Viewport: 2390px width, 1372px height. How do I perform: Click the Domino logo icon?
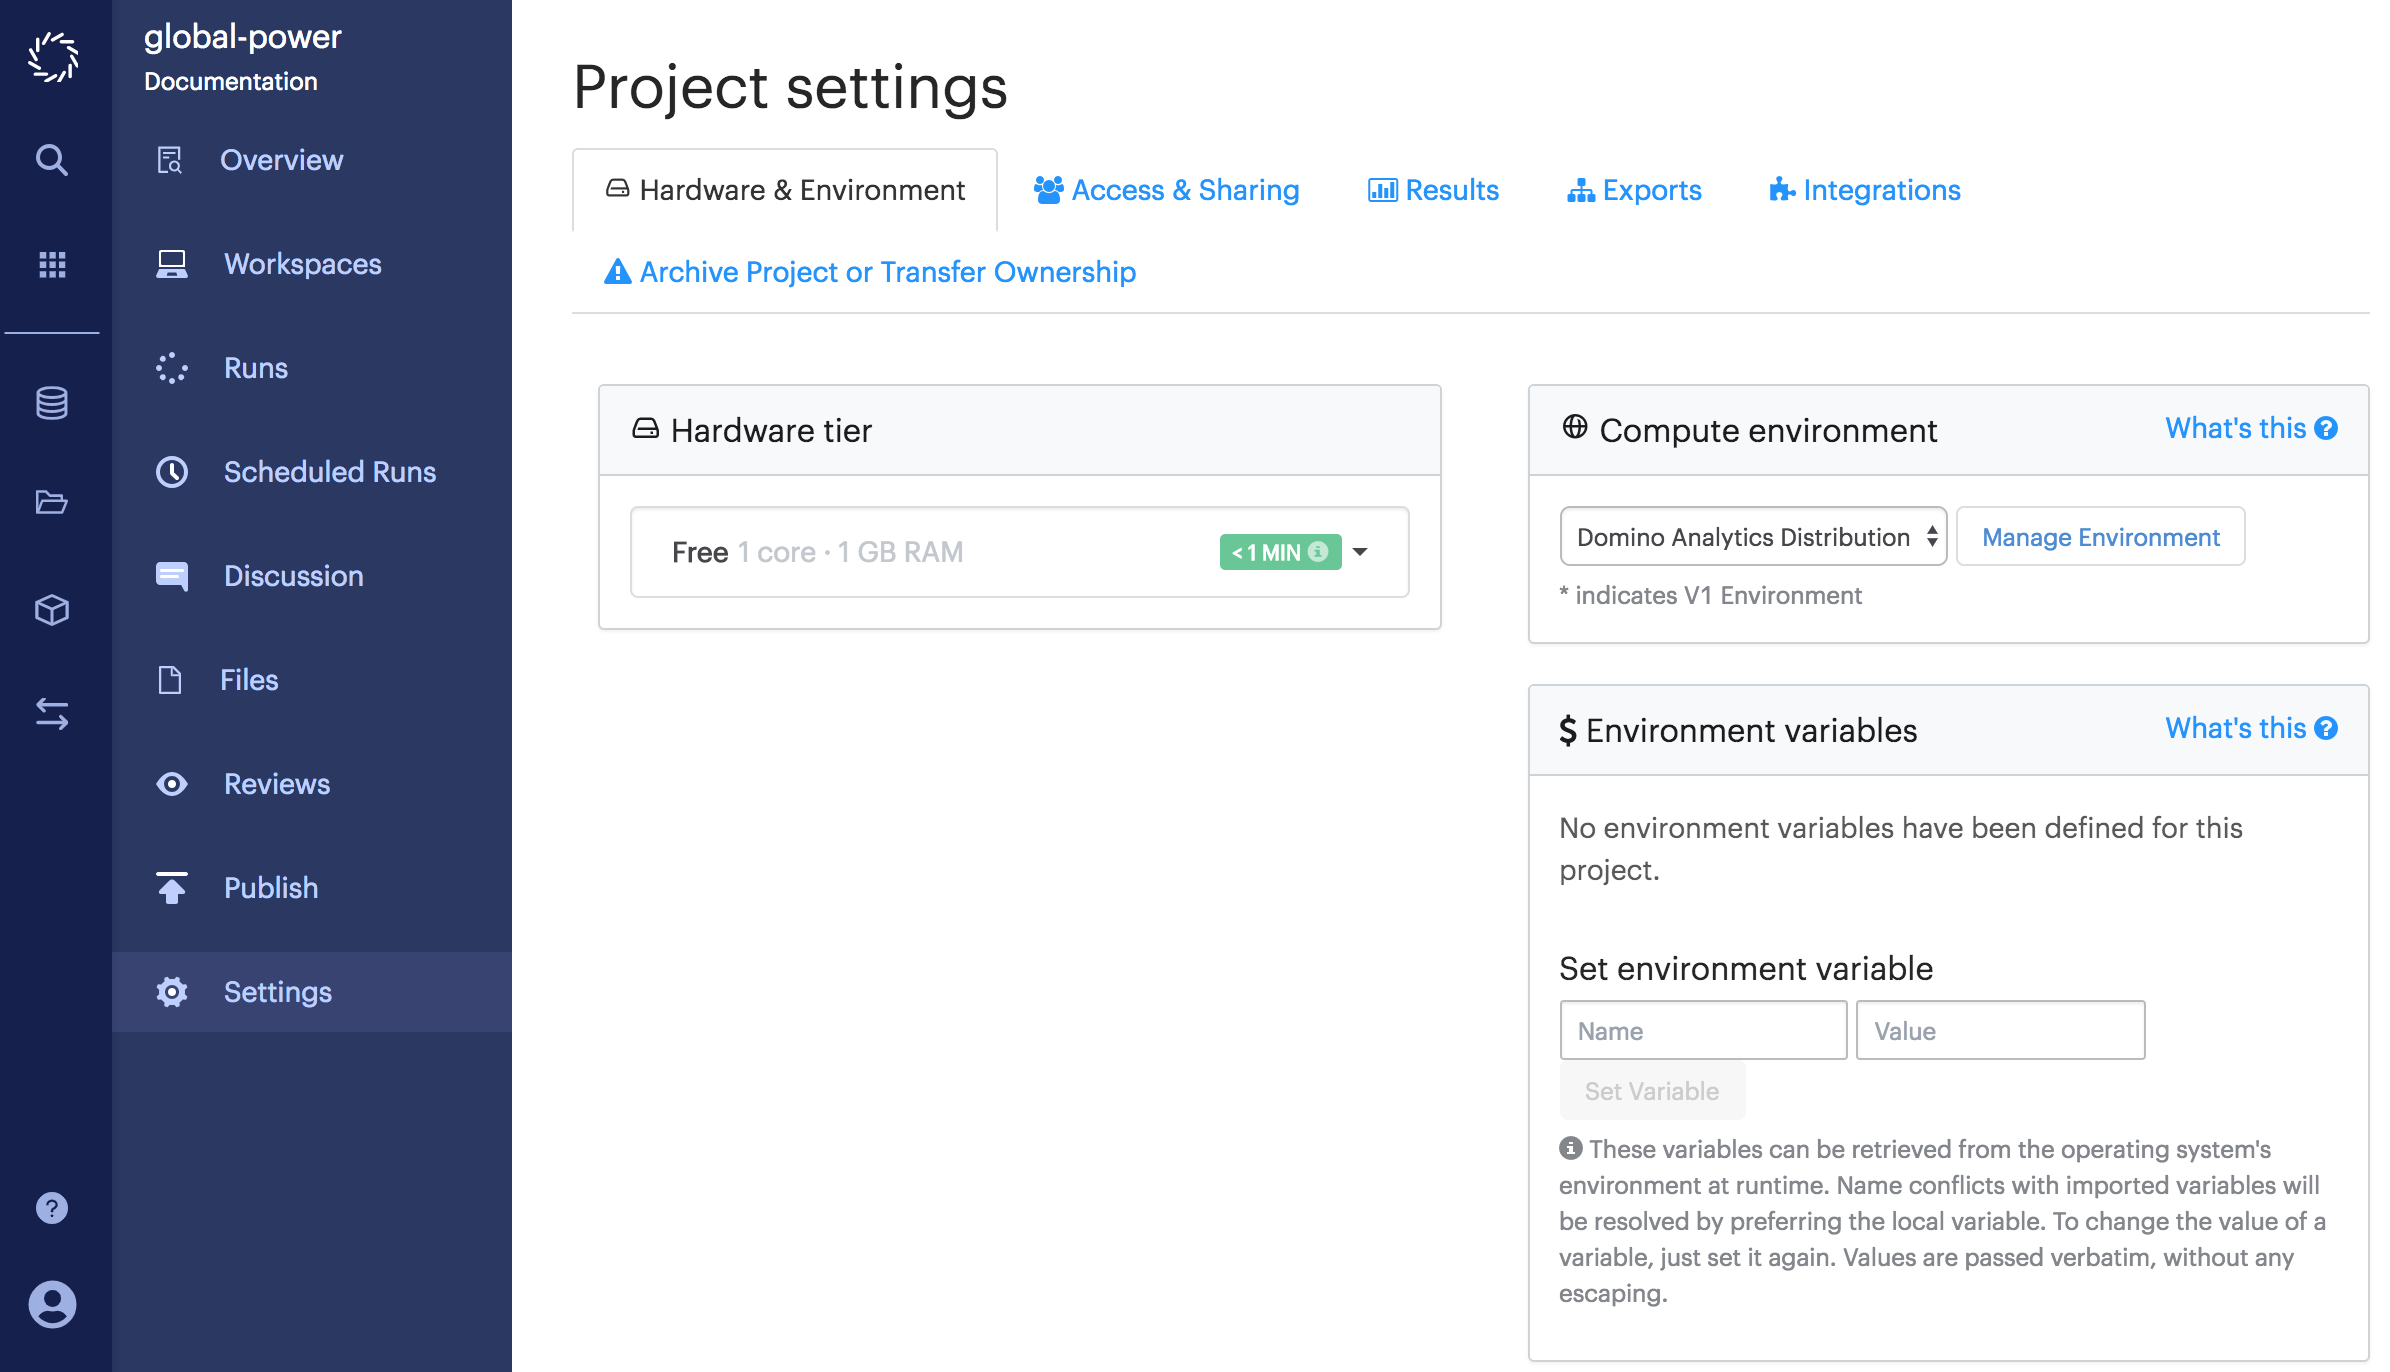pyautogui.click(x=52, y=58)
